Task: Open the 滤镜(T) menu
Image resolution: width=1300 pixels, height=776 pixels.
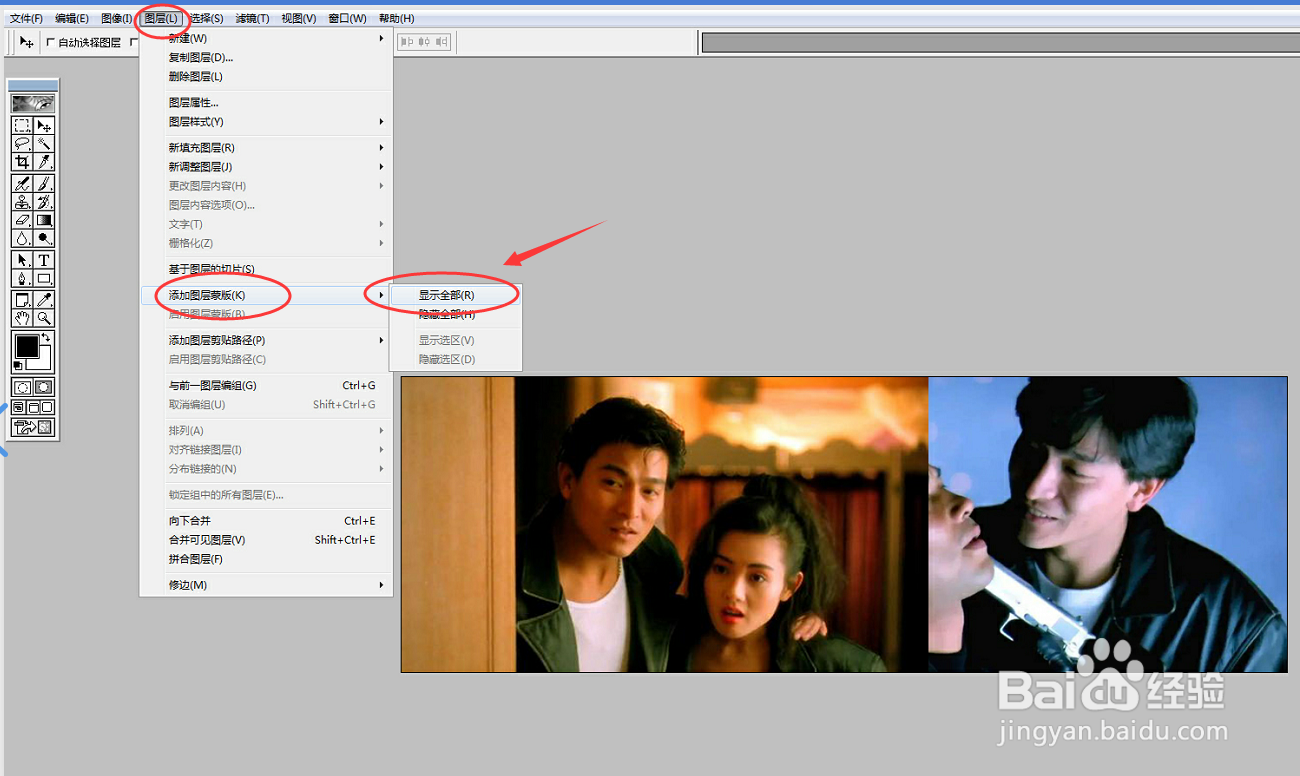Action: click(x=253, y=19)
